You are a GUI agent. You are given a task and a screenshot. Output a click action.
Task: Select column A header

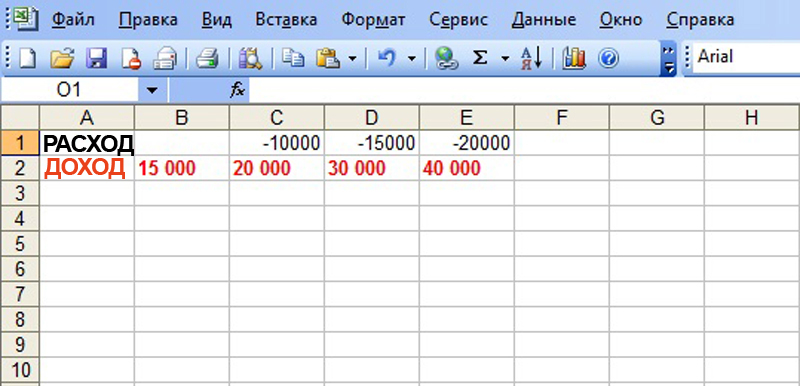pyautogui.click(x=87, y=118)
